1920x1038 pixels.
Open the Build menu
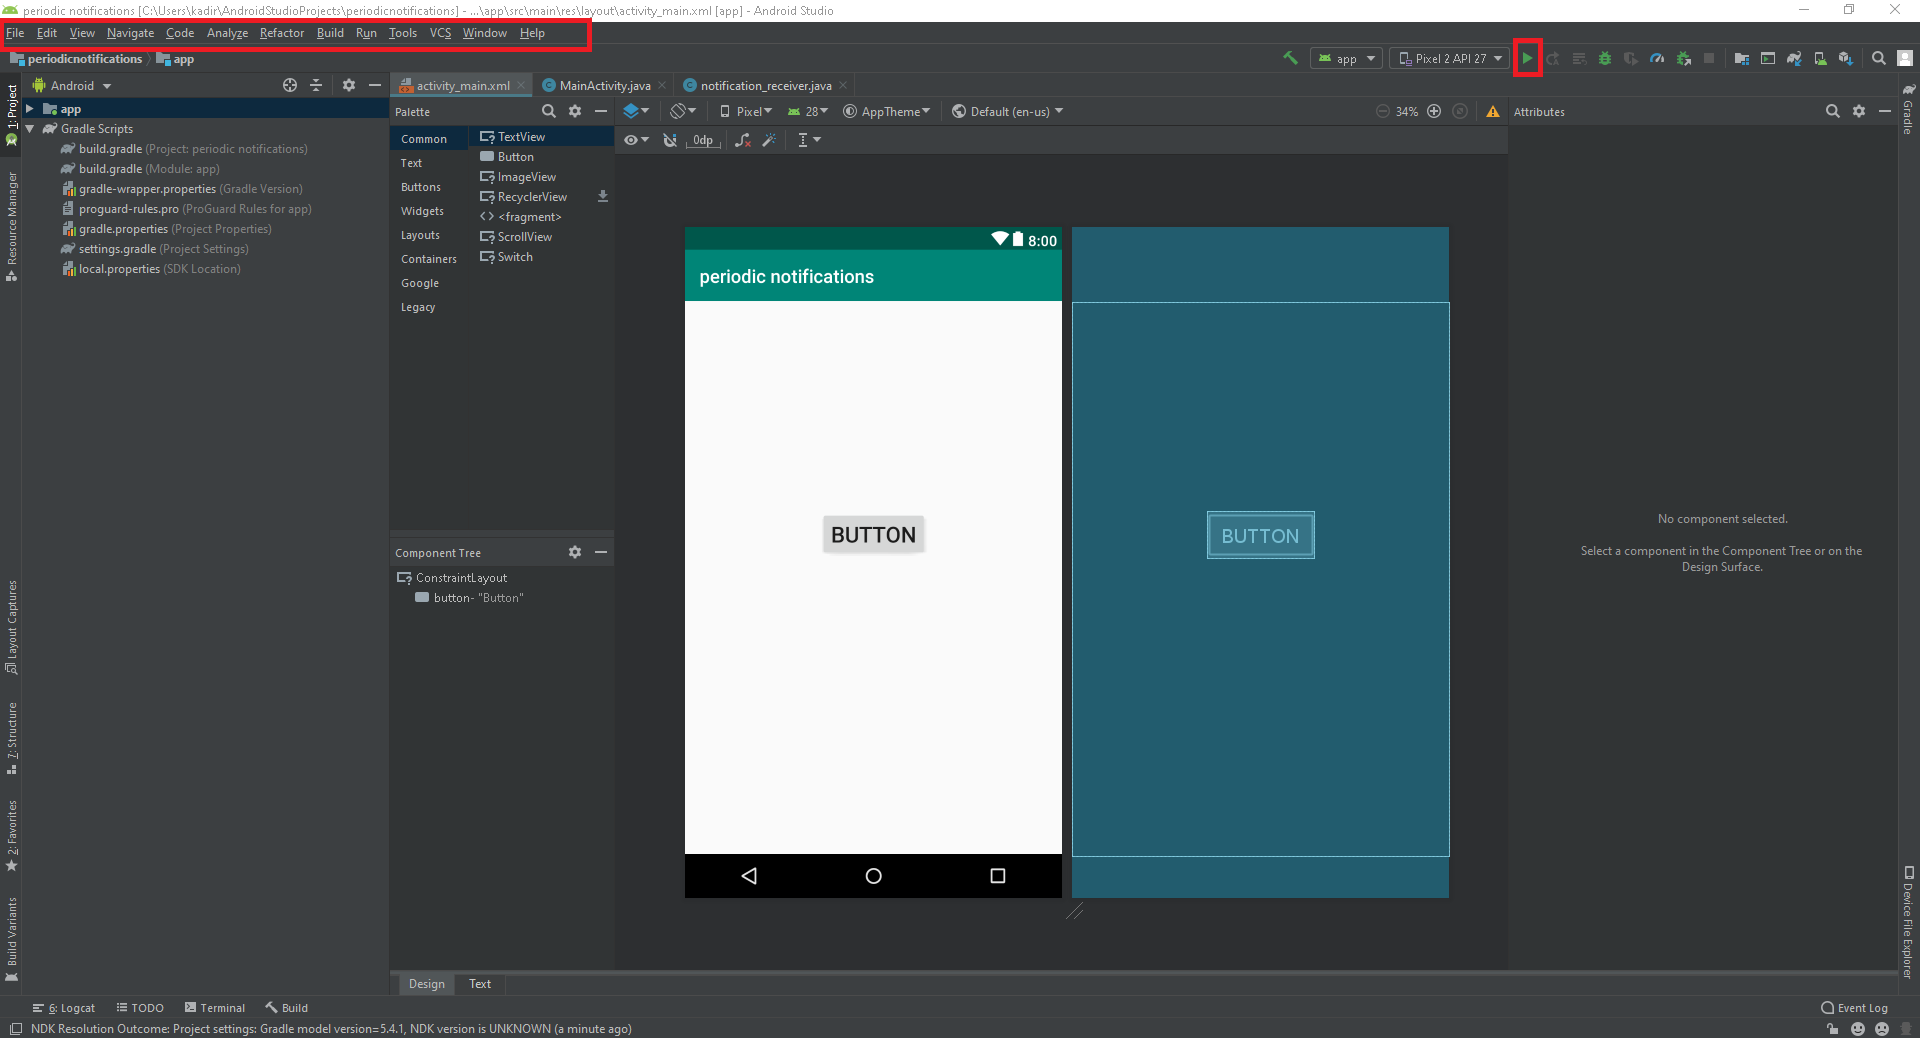330,33
